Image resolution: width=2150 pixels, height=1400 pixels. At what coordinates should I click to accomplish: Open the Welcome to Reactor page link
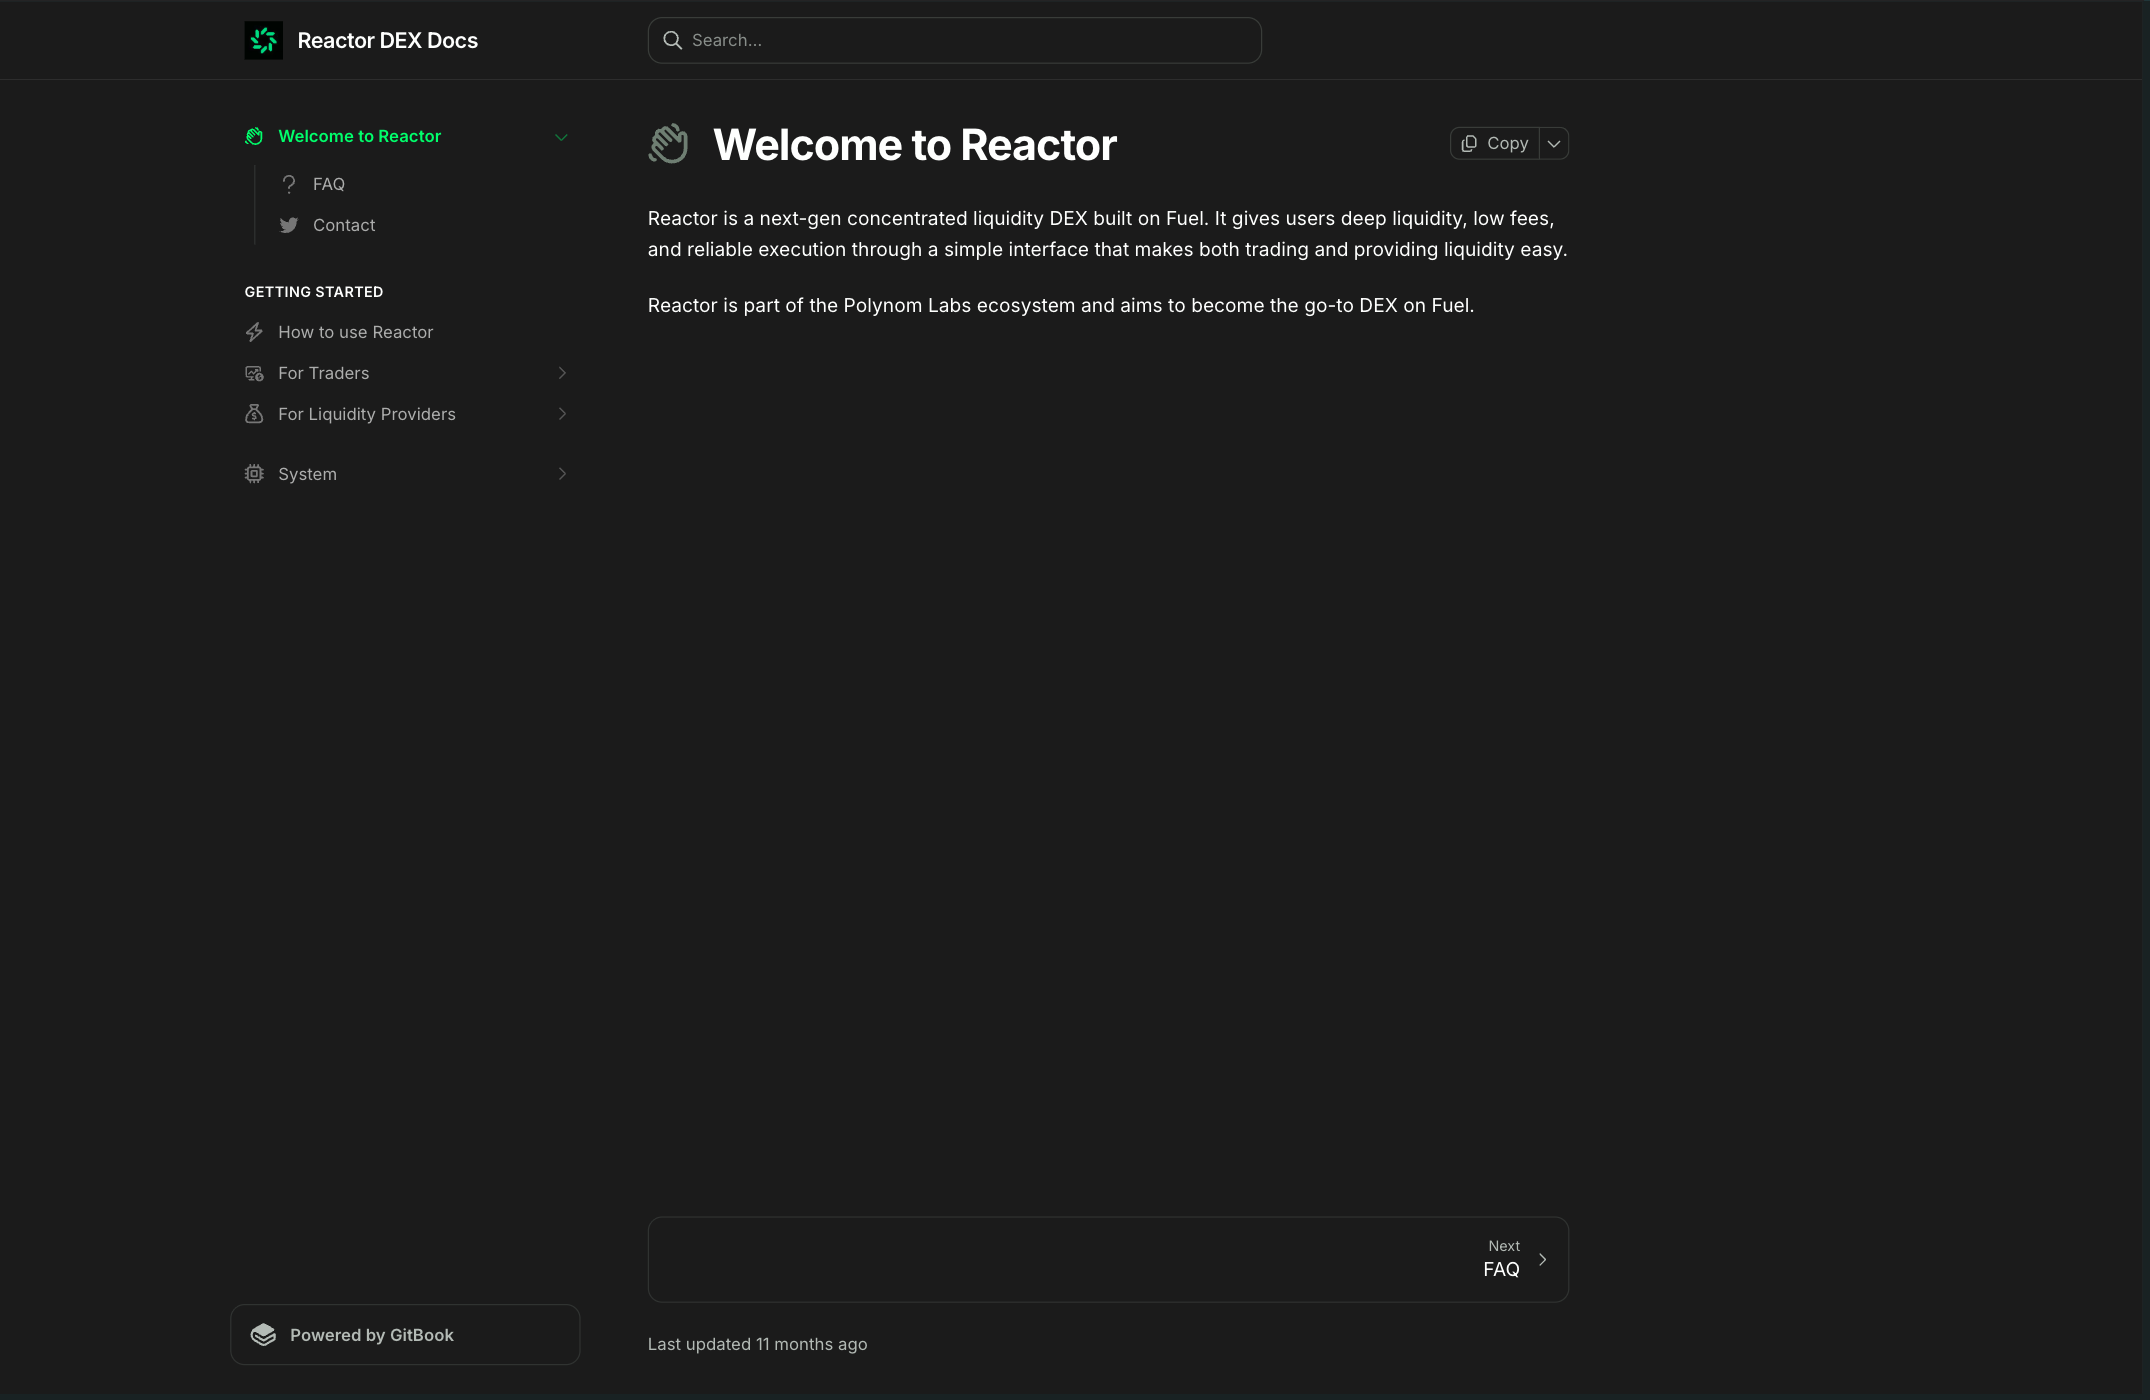pyautogui.click(x=359, y=136)
